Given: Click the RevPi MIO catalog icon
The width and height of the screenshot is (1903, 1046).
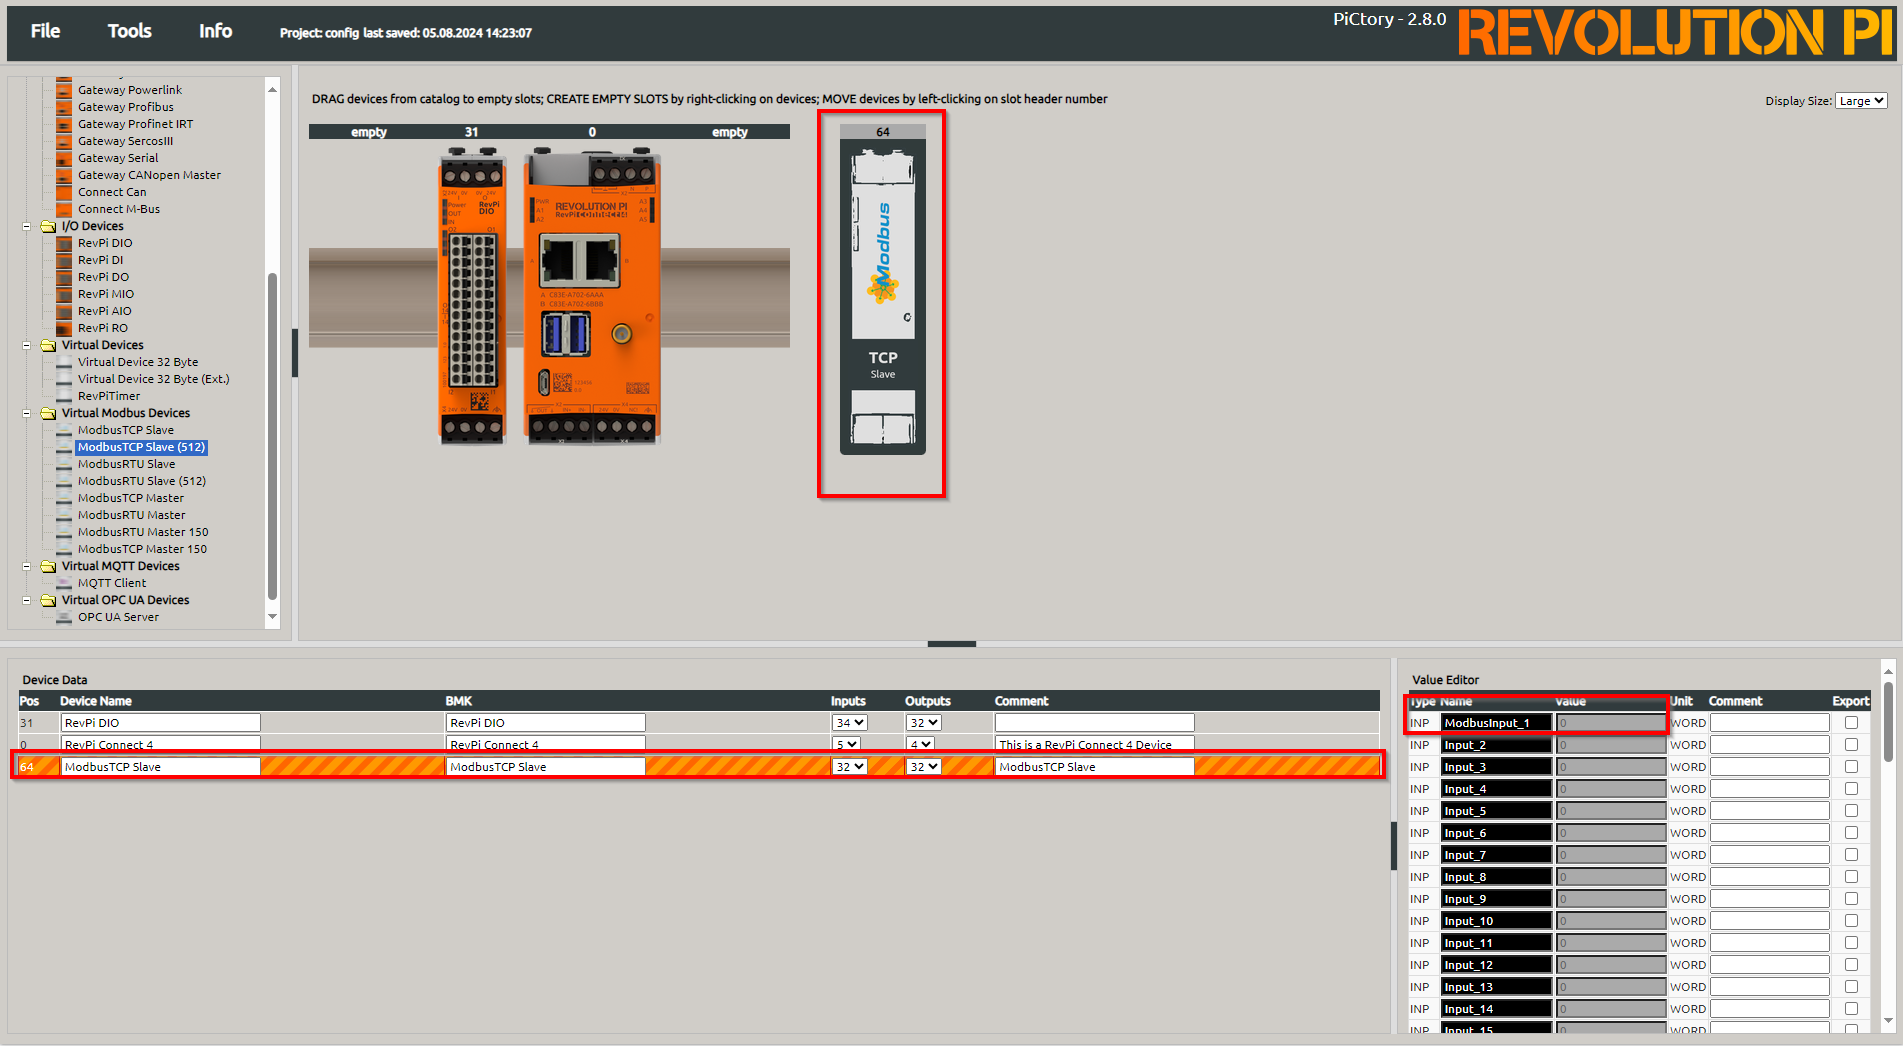Looking at the screenshot, I should coord(64,294).
